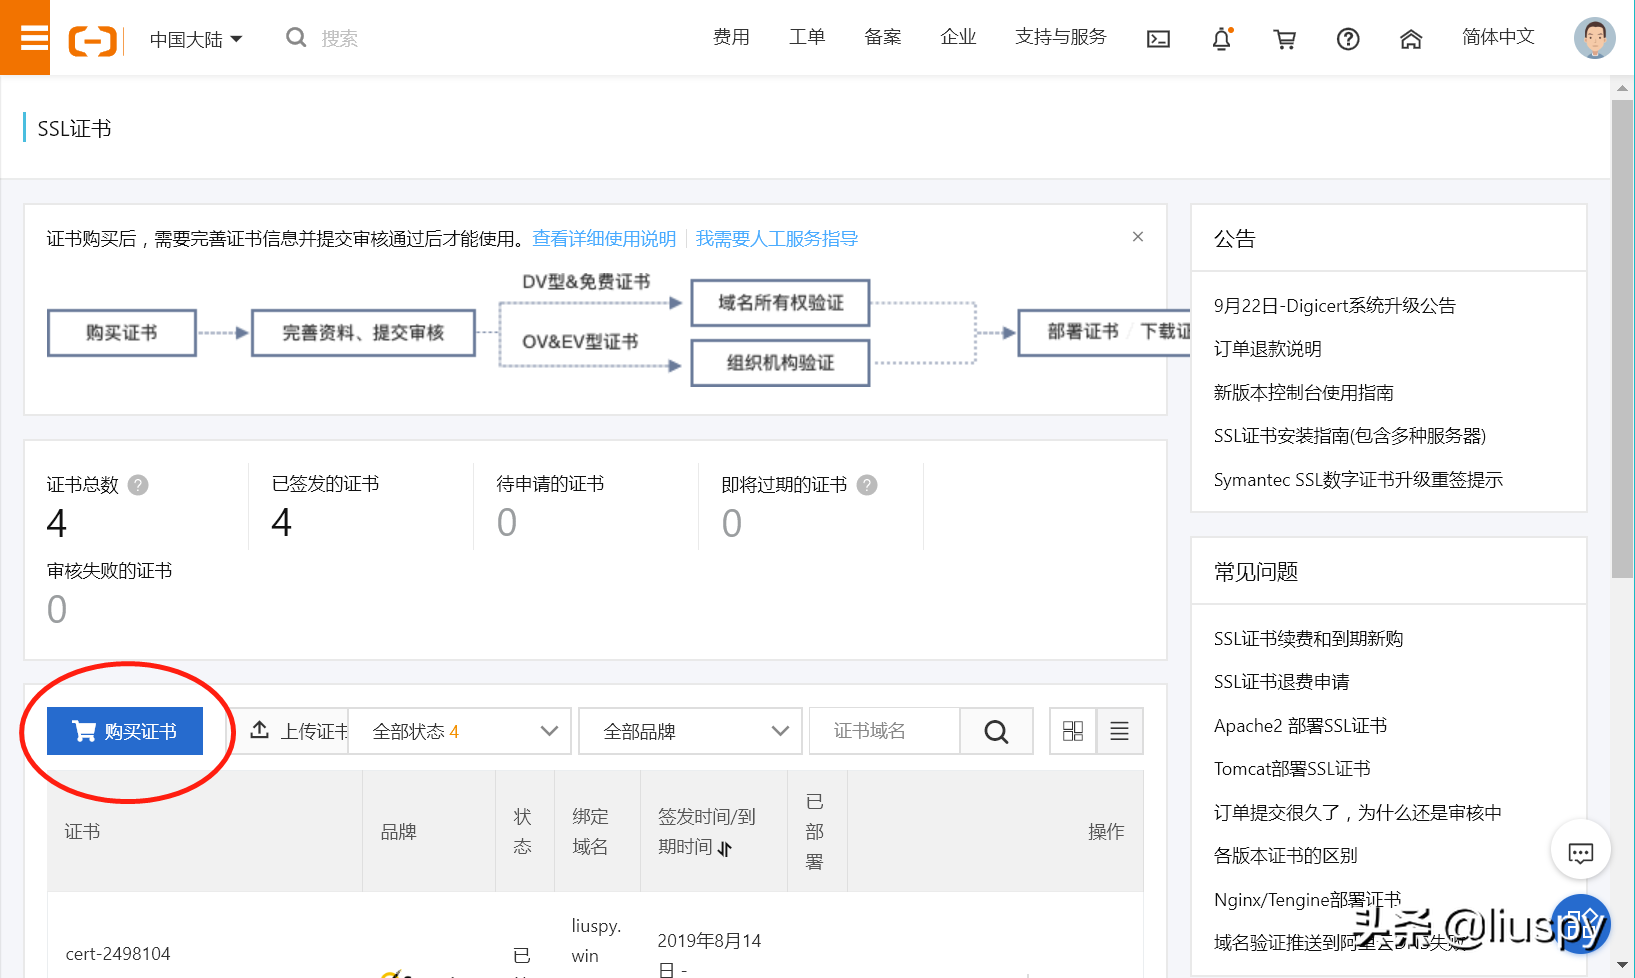Open the 查看详细使用说明 link
This screenshot has height=978, width=1635.
pos(604,238)
